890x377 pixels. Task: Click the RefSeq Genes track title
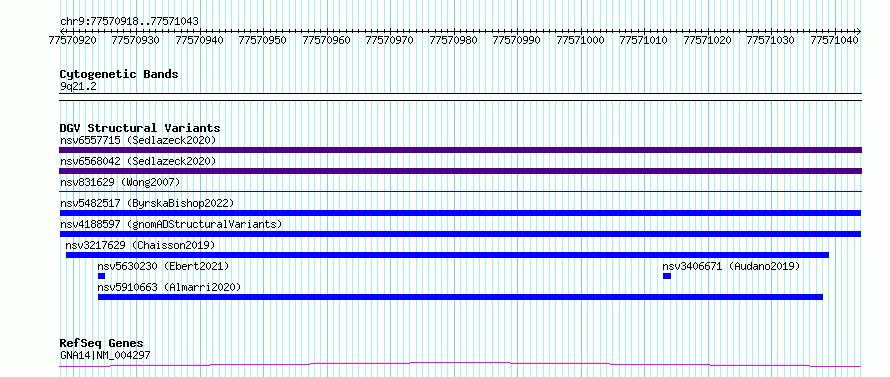(102, 344)
